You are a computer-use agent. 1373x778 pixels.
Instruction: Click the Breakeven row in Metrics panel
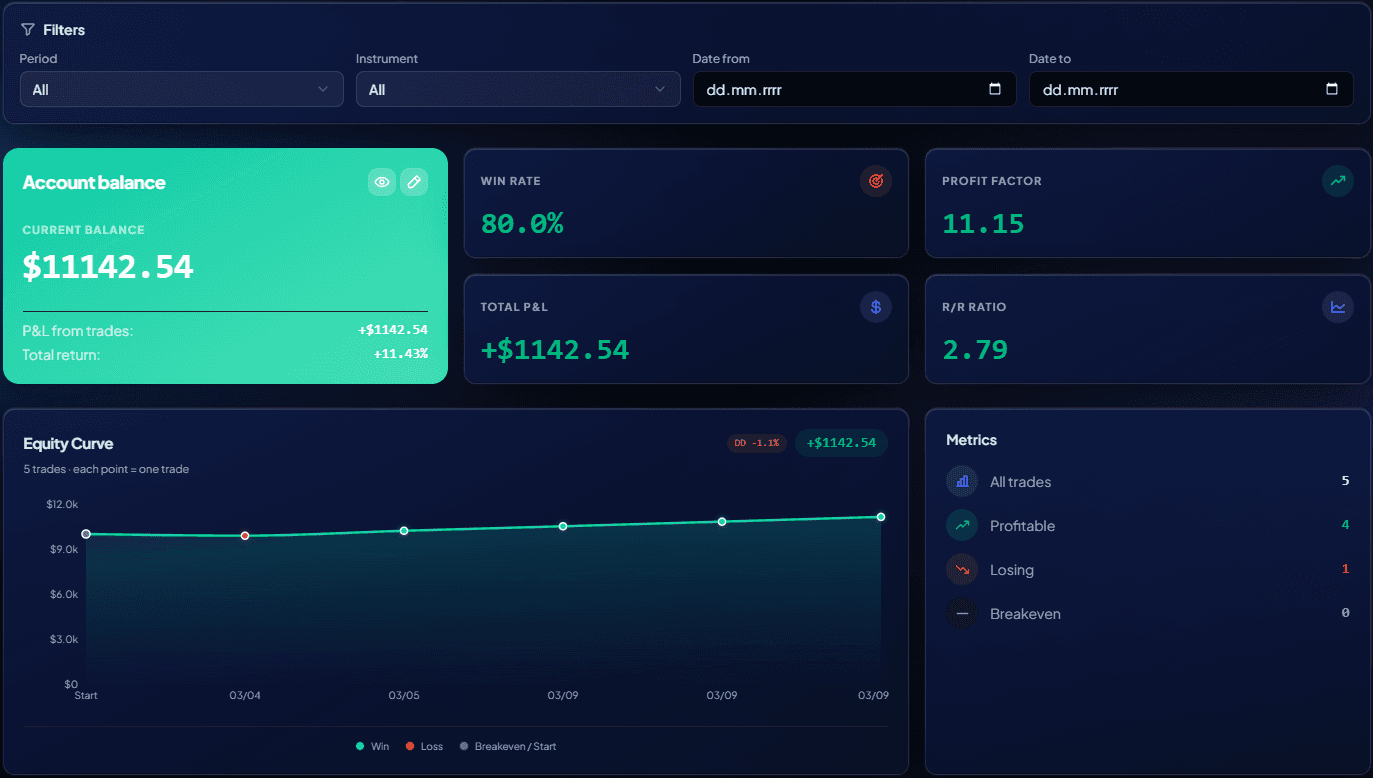pyautogui.click(x=1024, y=613)
